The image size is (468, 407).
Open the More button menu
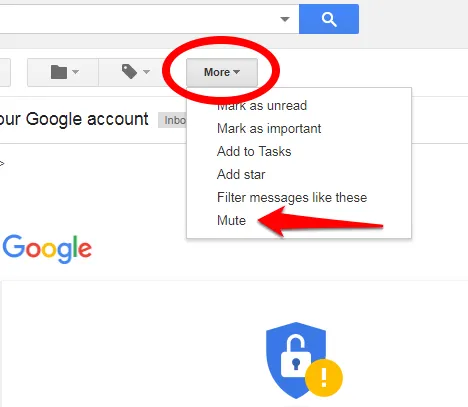pos(222,72)
